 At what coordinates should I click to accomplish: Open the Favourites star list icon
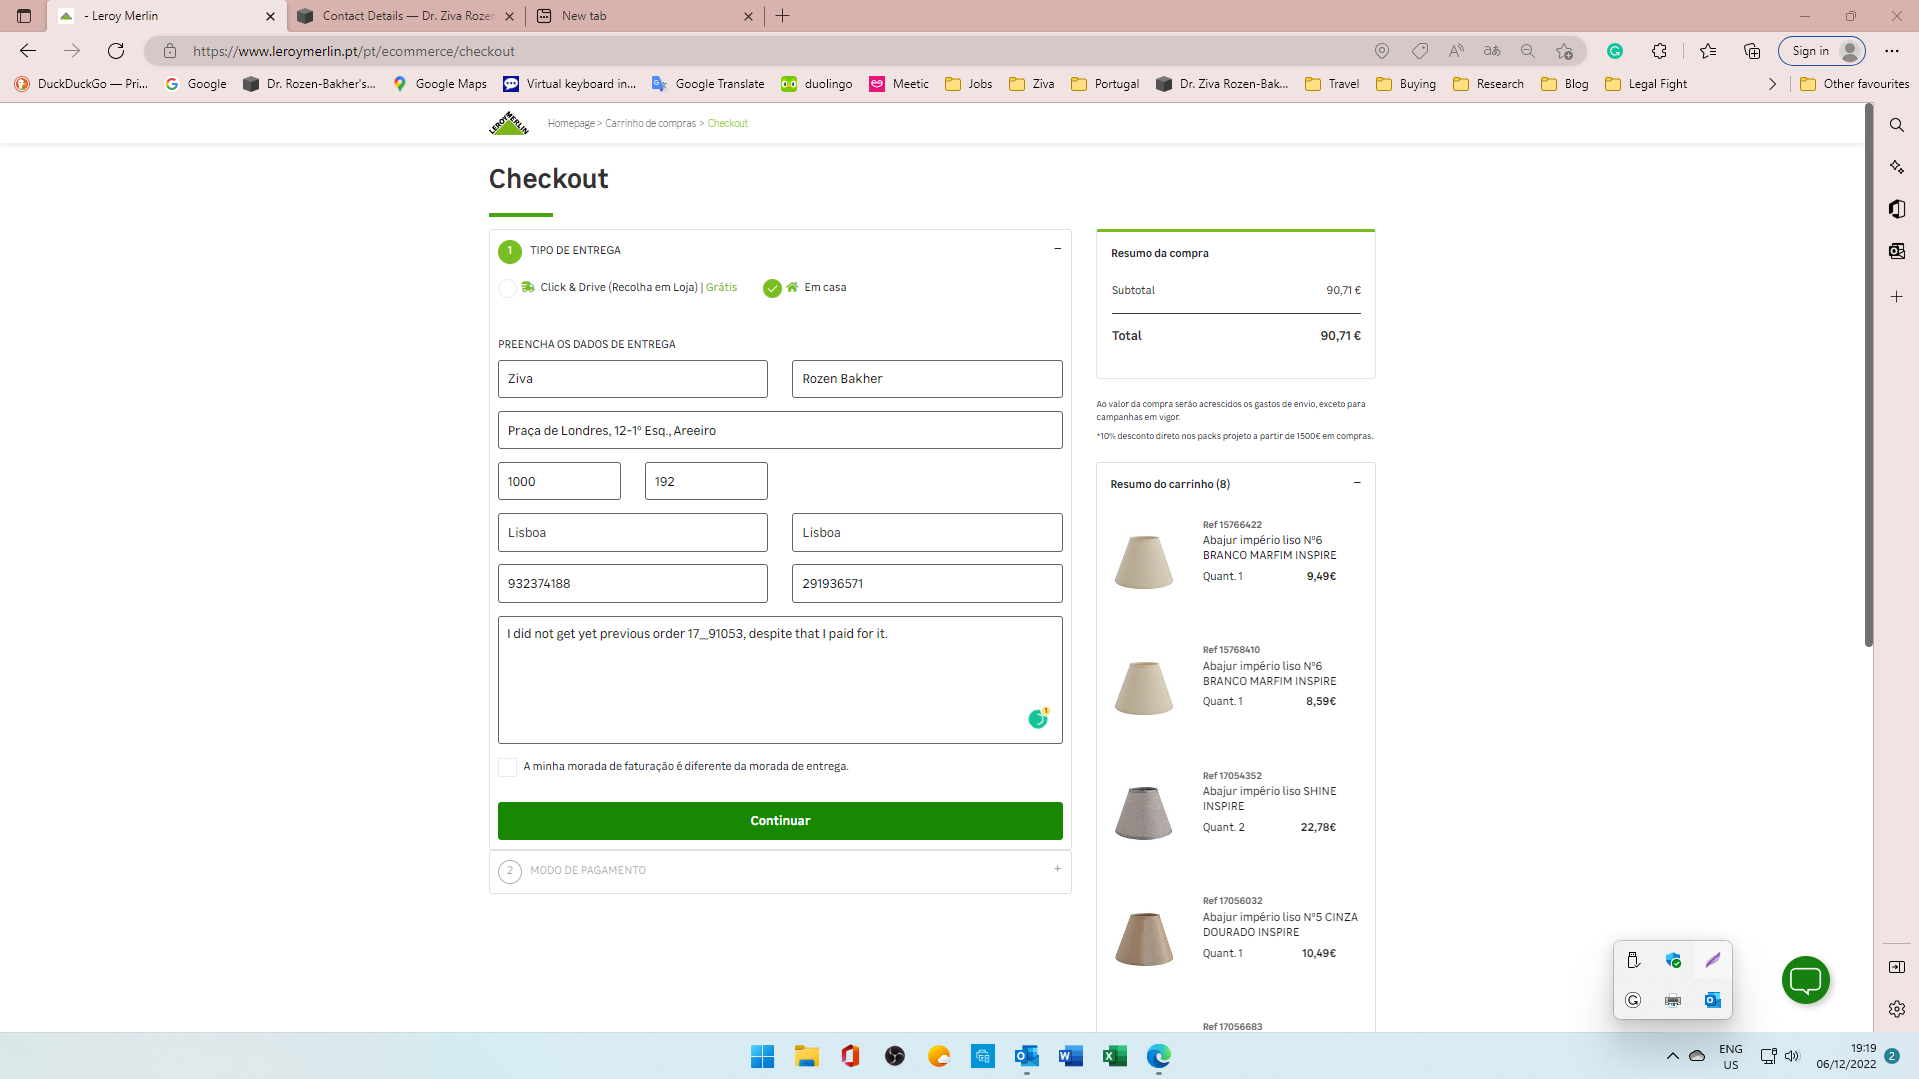tap(1708, 51)
